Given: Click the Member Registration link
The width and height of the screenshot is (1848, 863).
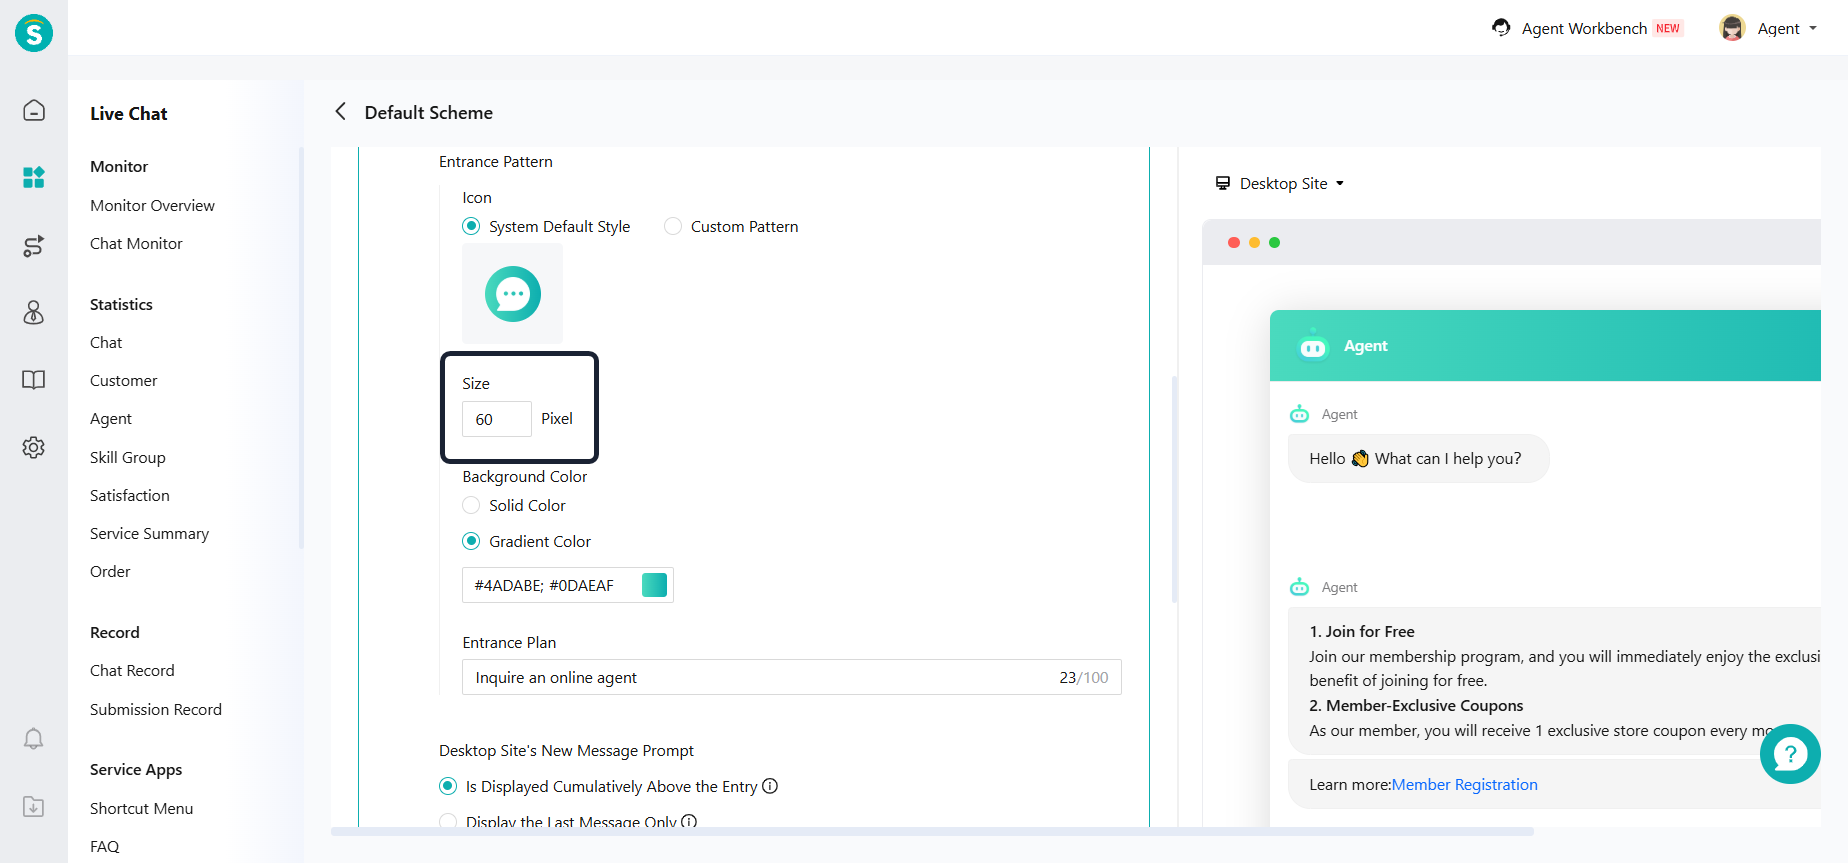Looking at the screenshot, I should point(1464,785).
